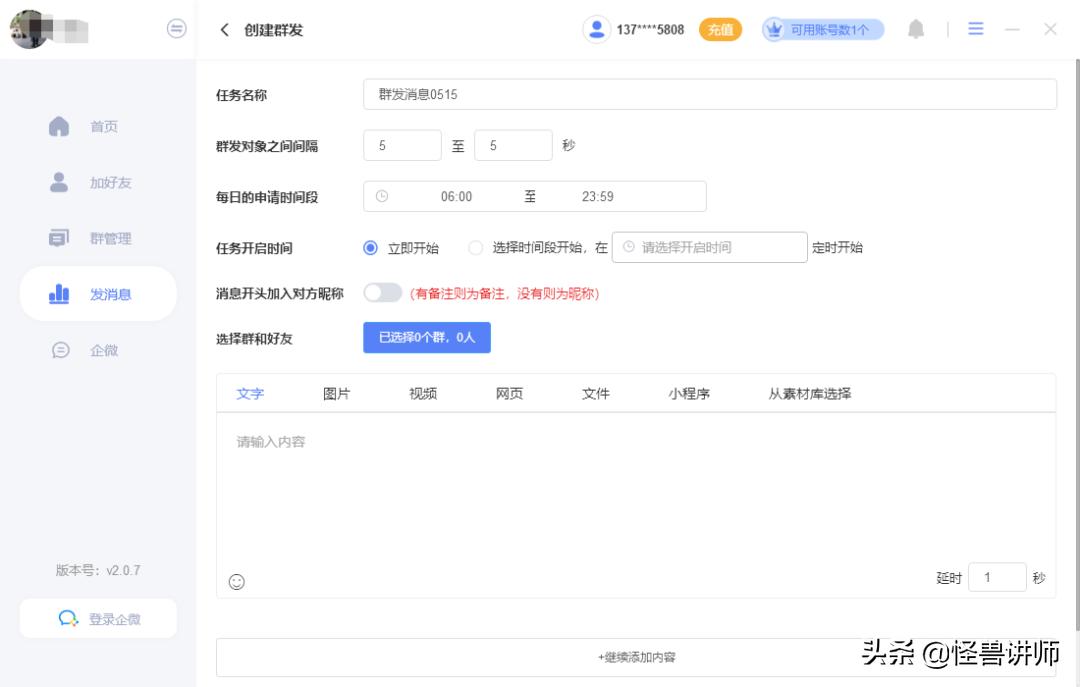Switch to the 图片 content tab
This screenshot has height=687, width=1080.
point(337,393)
